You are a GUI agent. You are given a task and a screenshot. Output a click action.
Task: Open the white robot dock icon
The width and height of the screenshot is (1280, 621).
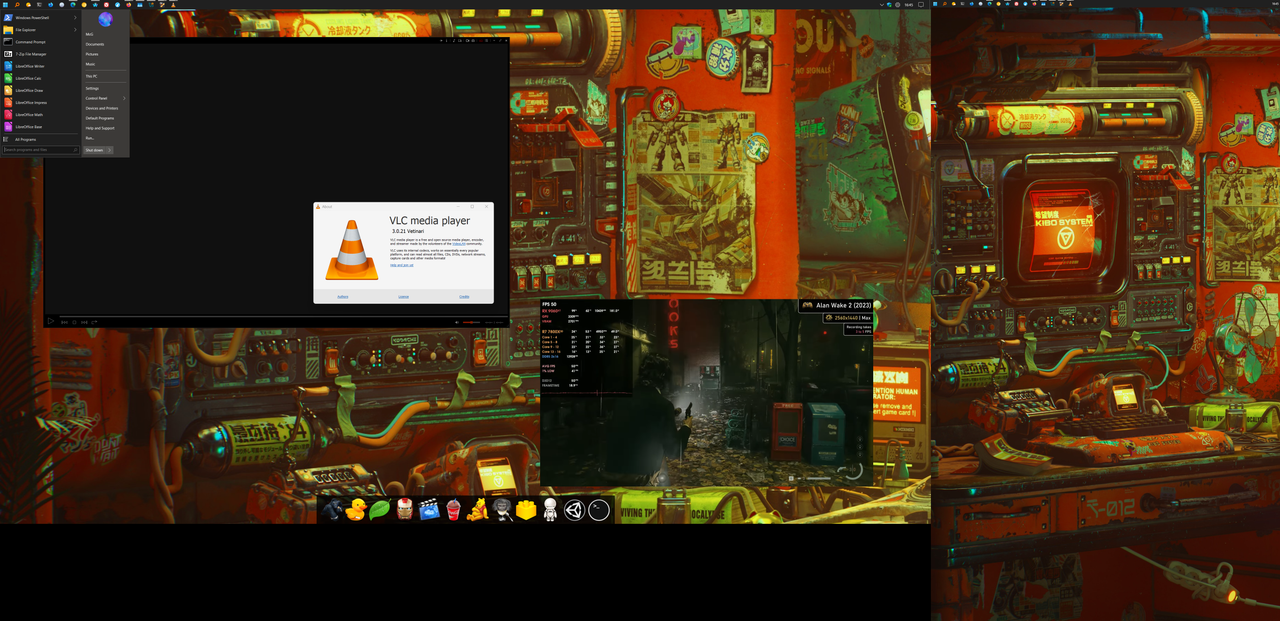550,510
